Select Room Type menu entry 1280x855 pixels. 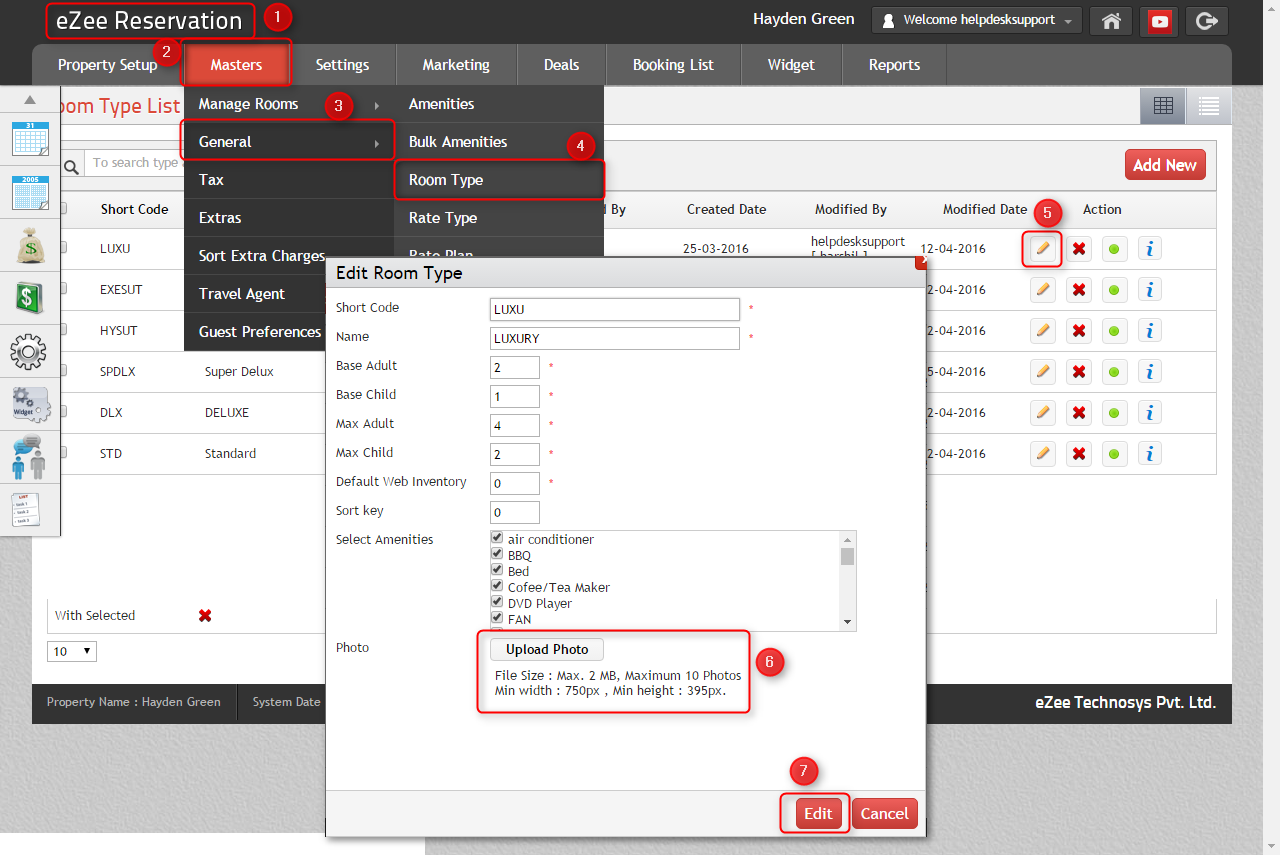(x=499, y=180)
